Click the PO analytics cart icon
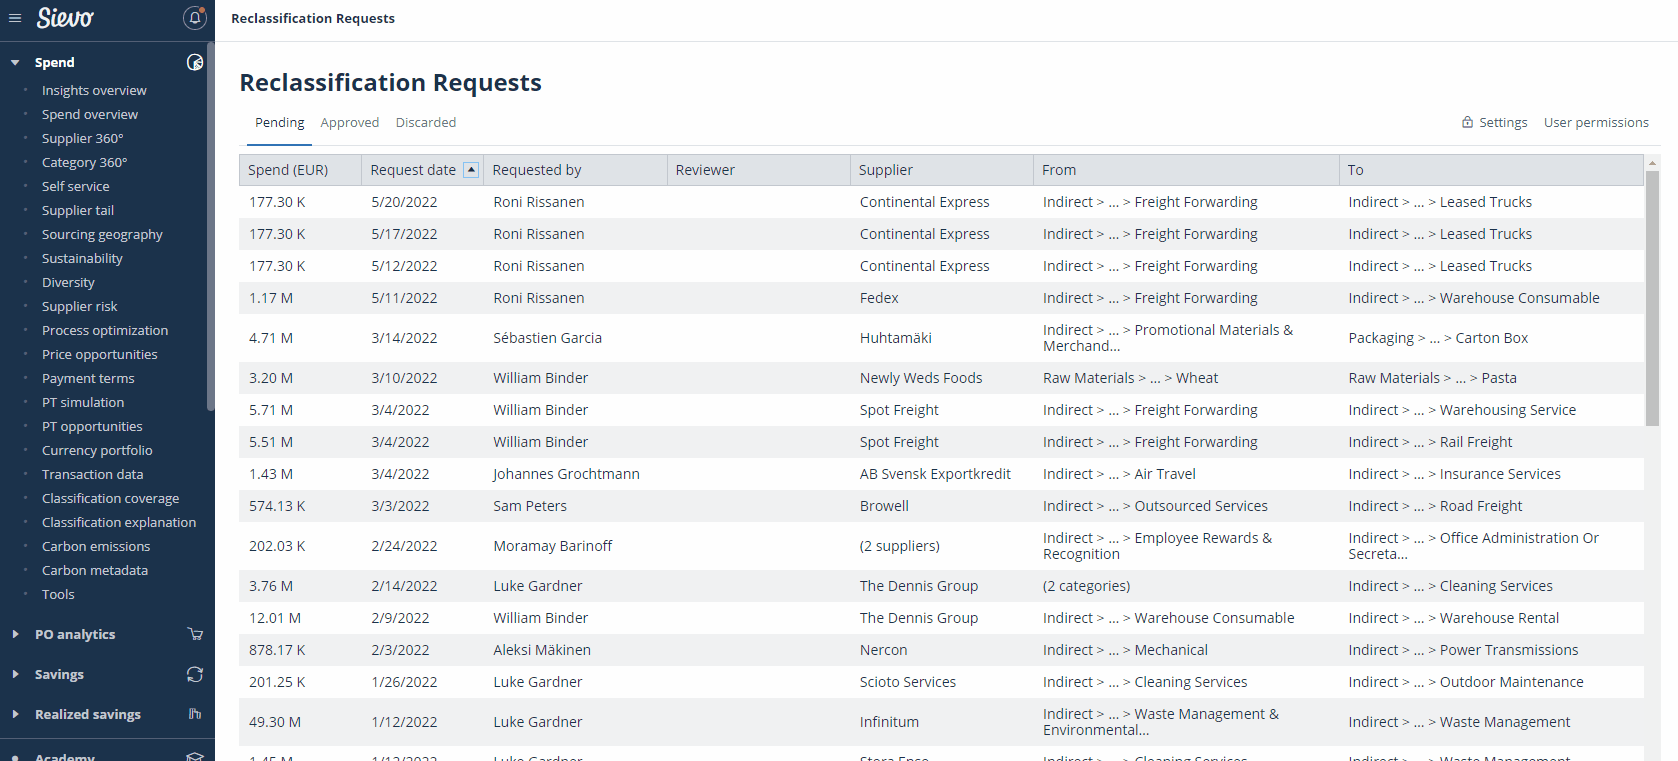This screenshot has height=761, width=1678. tap(195, 634)
